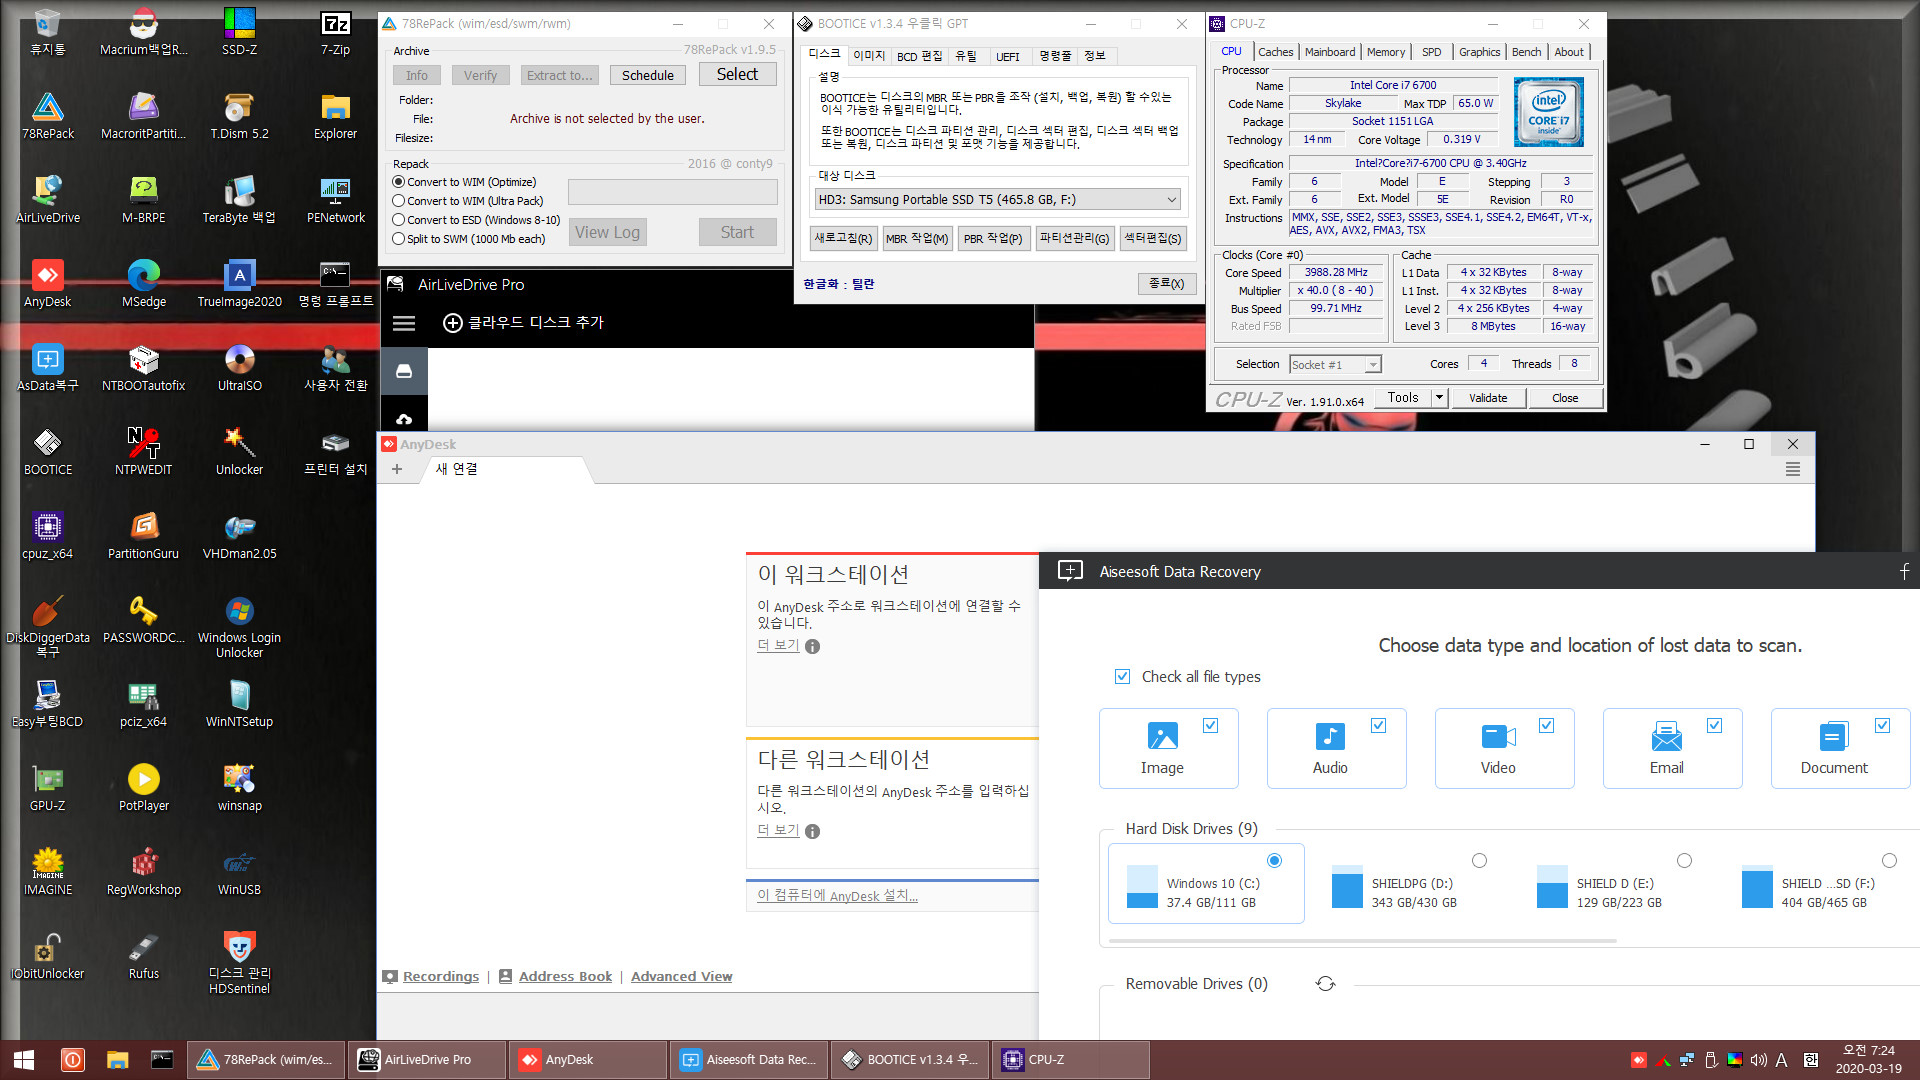The width and height of the screenshot is (1920, 1080).
Task: Click BOOTICE MBR 작업(M) button
Action: coord(916,239)
